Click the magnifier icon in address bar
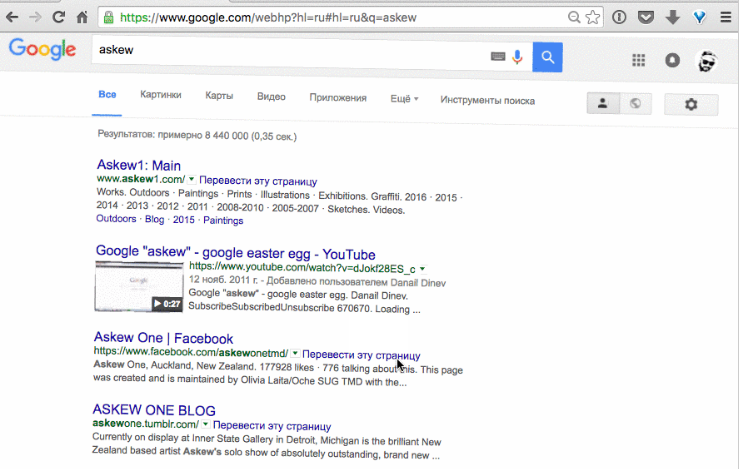This screenshot has width=739, height=469. (574, 17)
